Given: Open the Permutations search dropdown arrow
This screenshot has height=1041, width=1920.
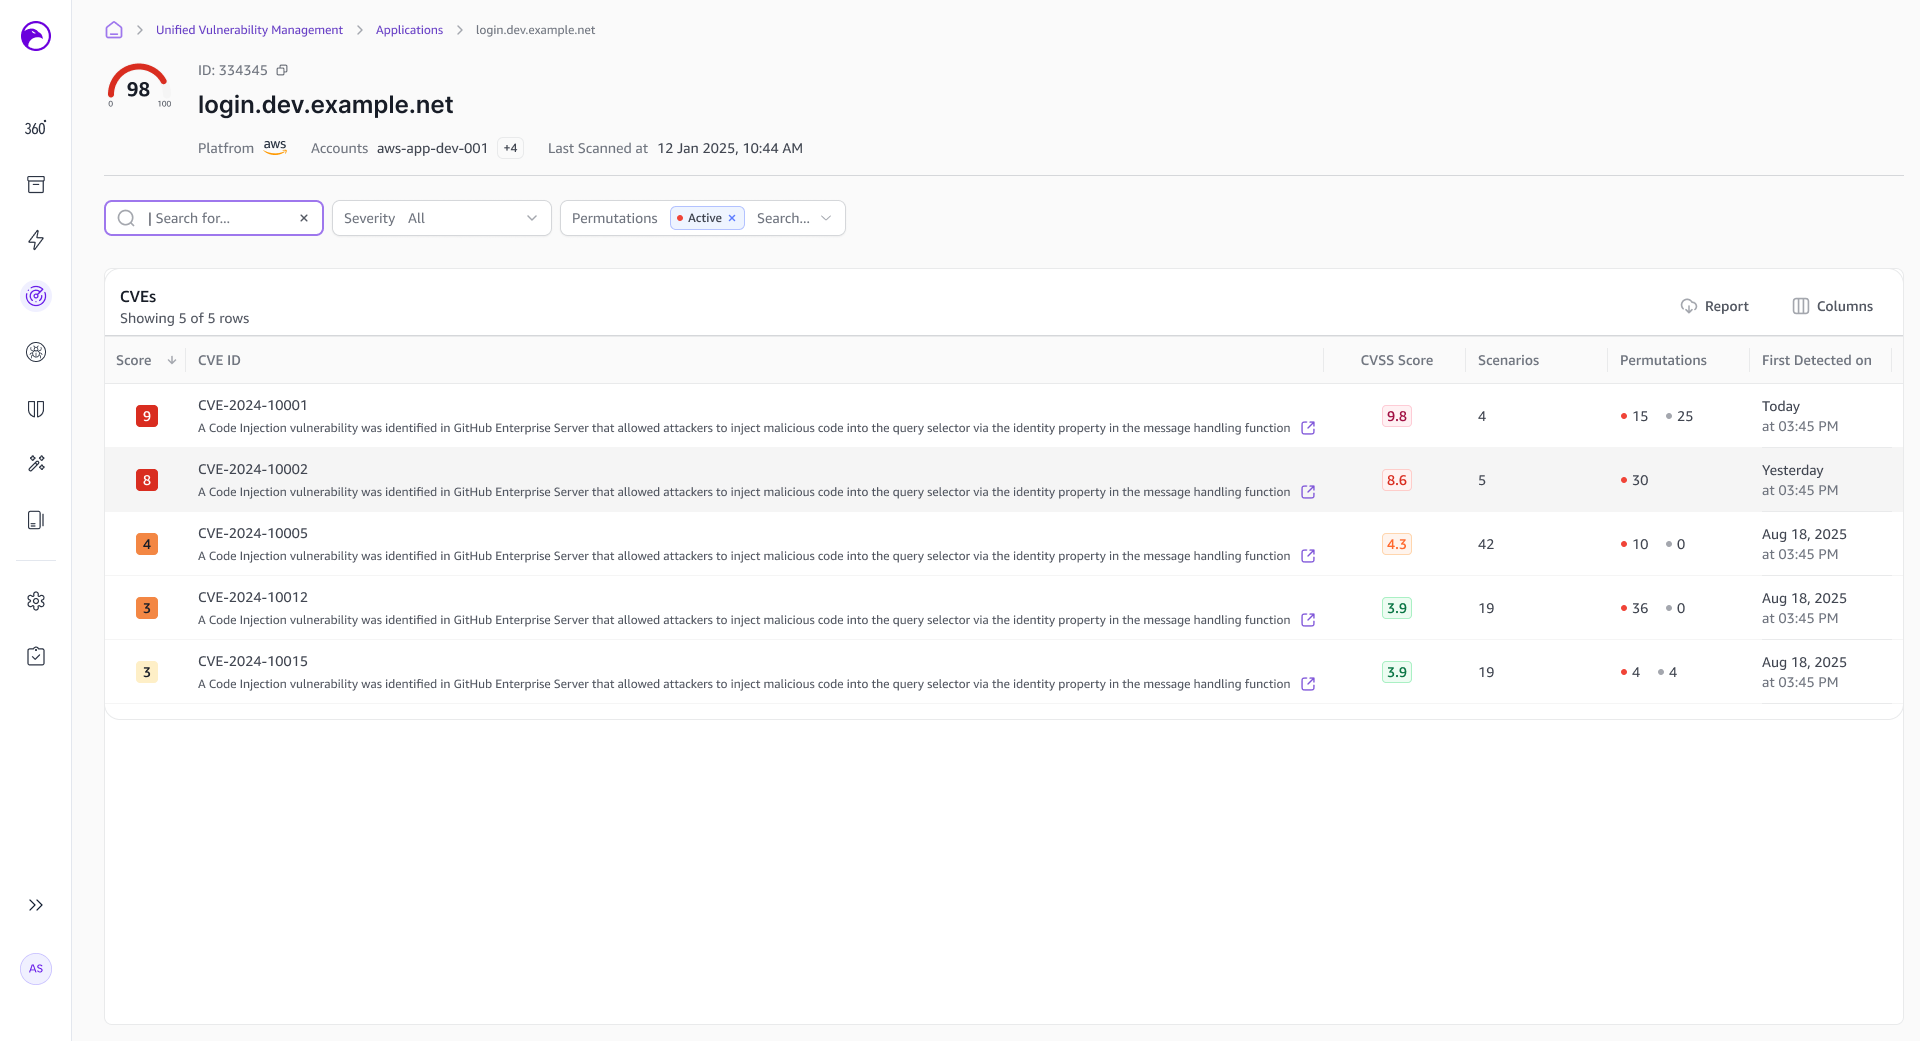Looking at the screenshot, I should coord(826,218).
